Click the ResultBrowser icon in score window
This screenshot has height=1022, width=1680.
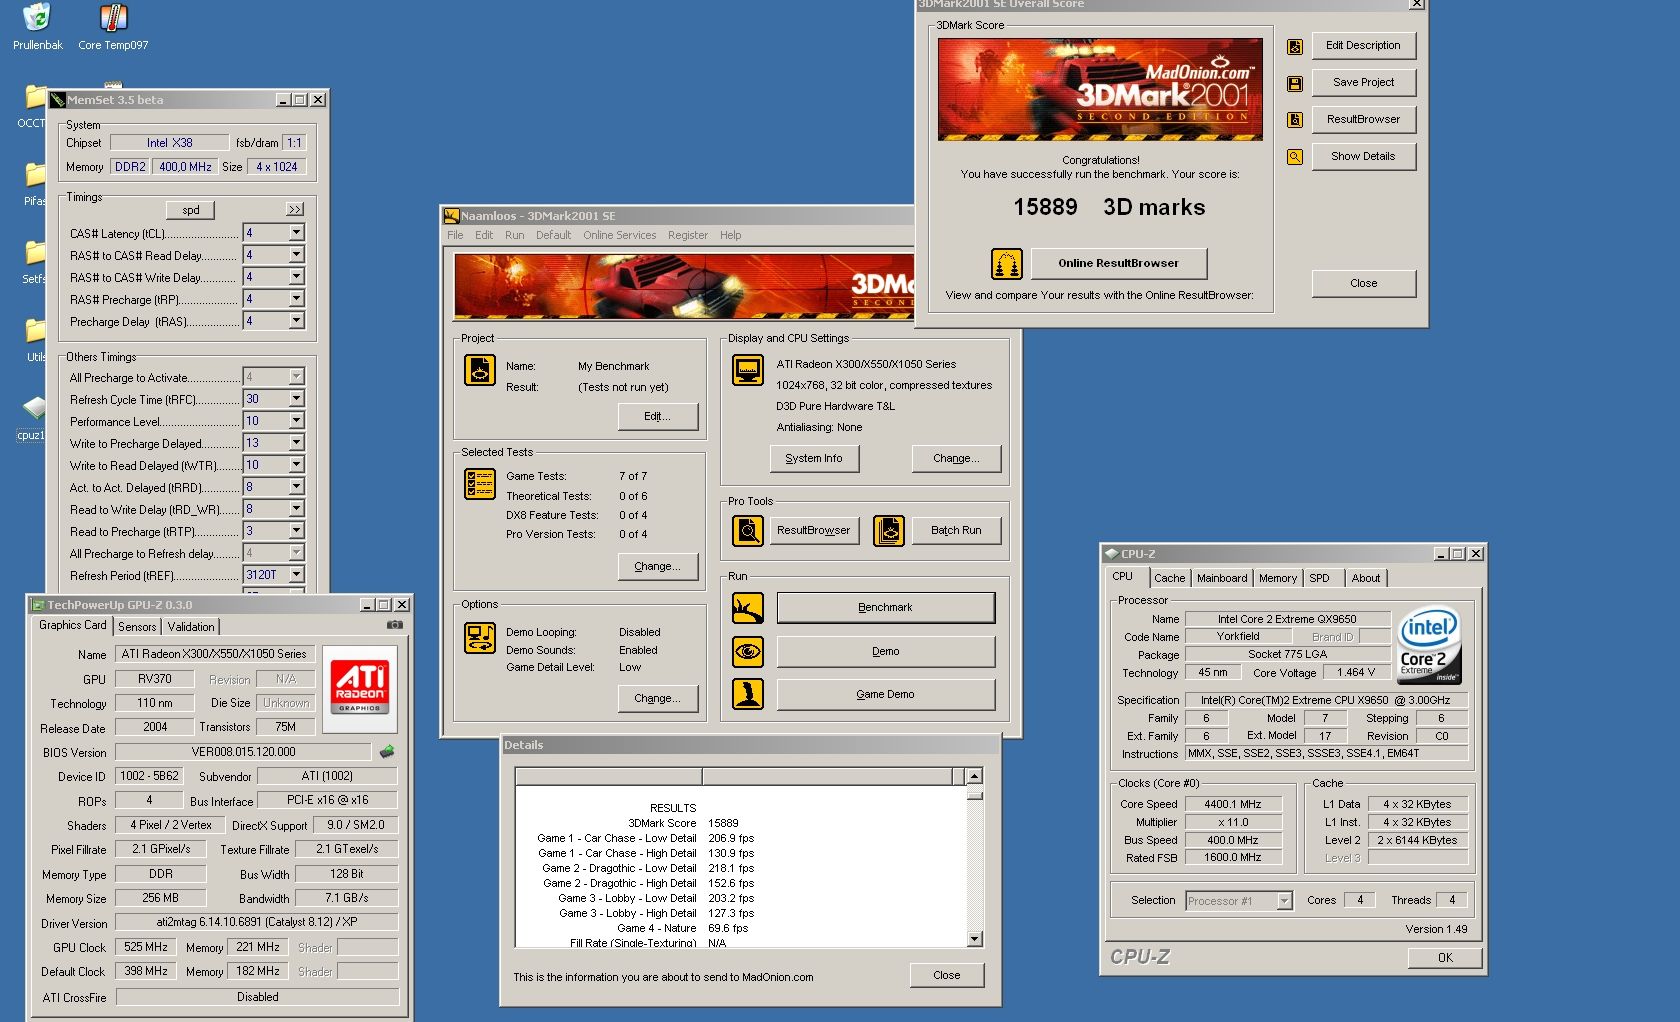1295,120
